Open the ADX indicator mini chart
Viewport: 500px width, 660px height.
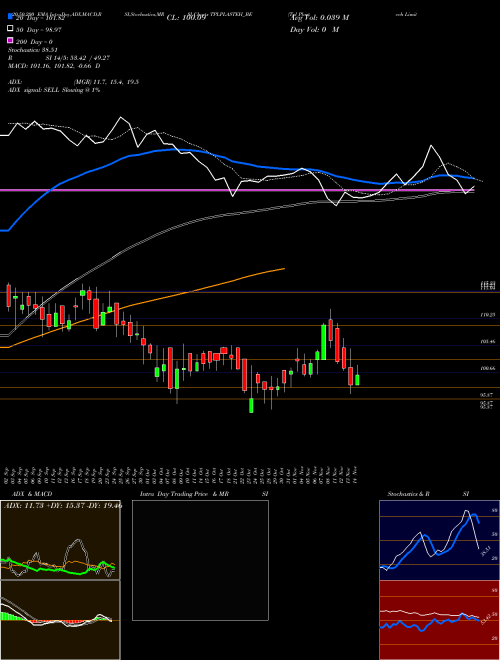60,540
